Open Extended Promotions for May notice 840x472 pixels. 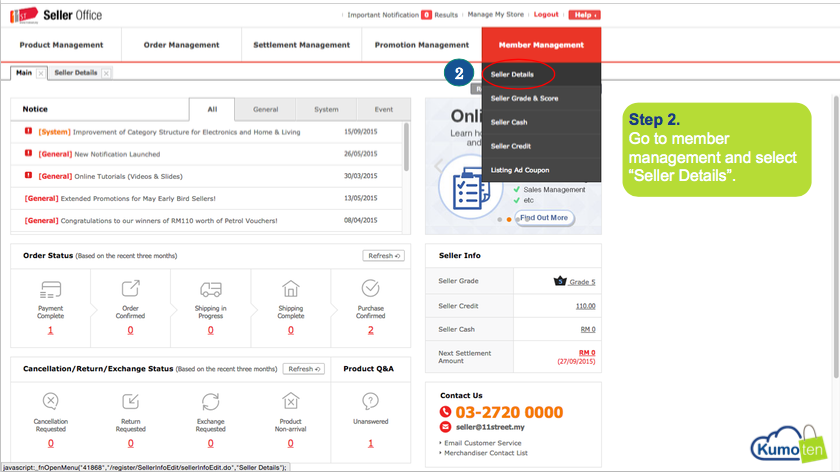138,198
